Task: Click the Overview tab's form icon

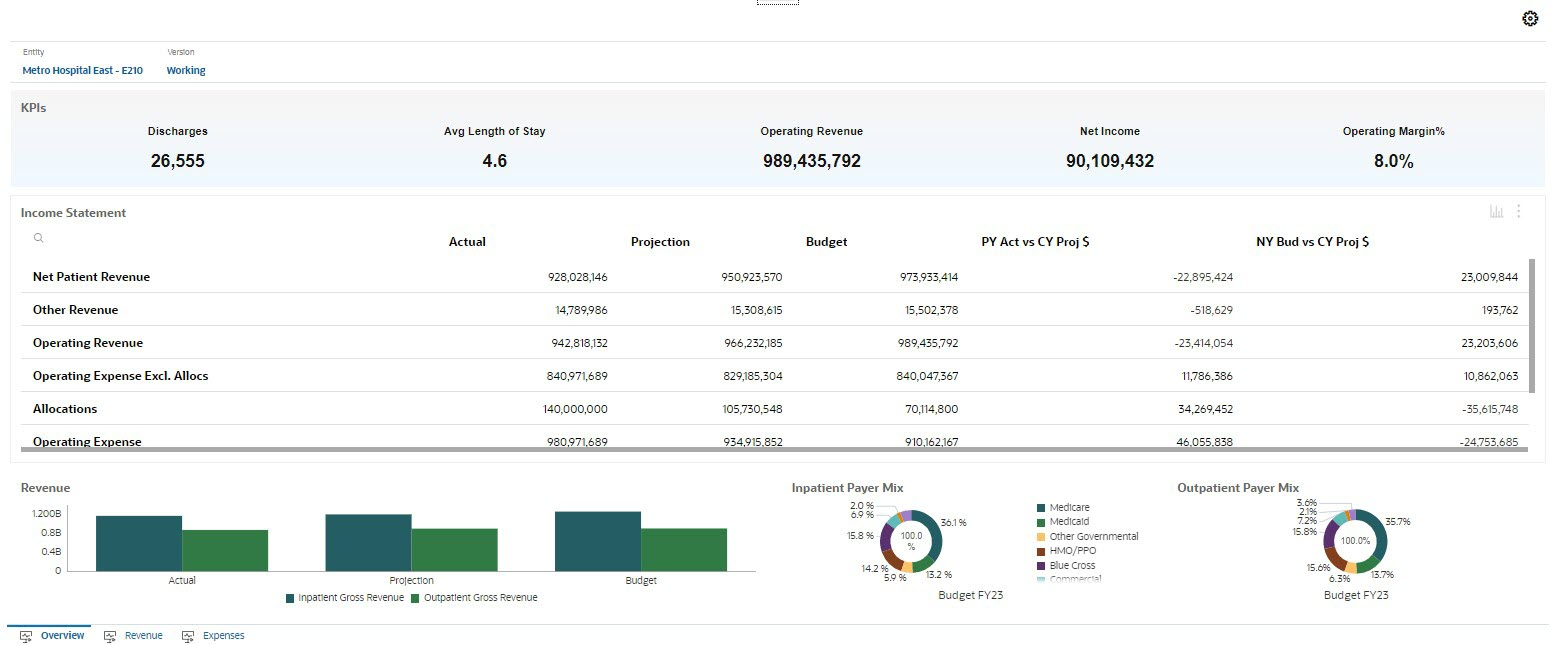Action: coord(25,635)
